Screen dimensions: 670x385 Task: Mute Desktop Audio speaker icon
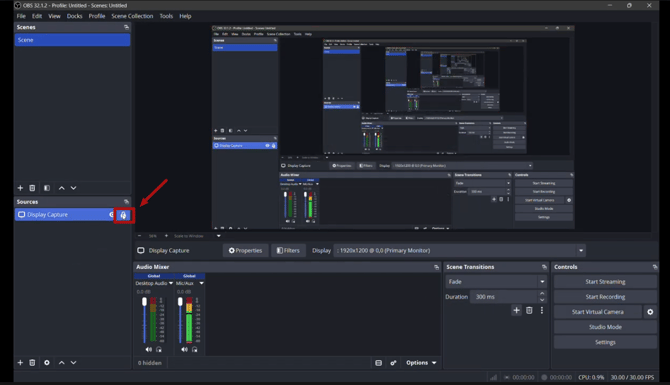click(148, 350)
